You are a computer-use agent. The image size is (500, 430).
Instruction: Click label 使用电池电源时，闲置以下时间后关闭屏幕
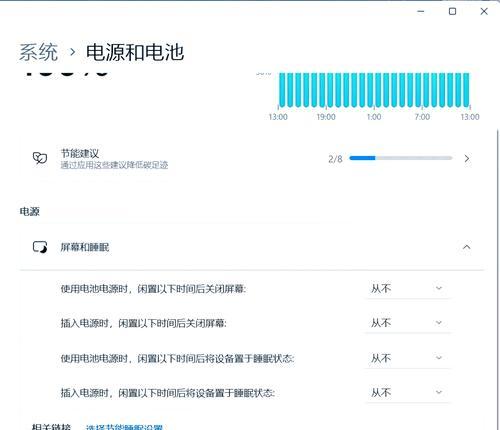[153, 289]
